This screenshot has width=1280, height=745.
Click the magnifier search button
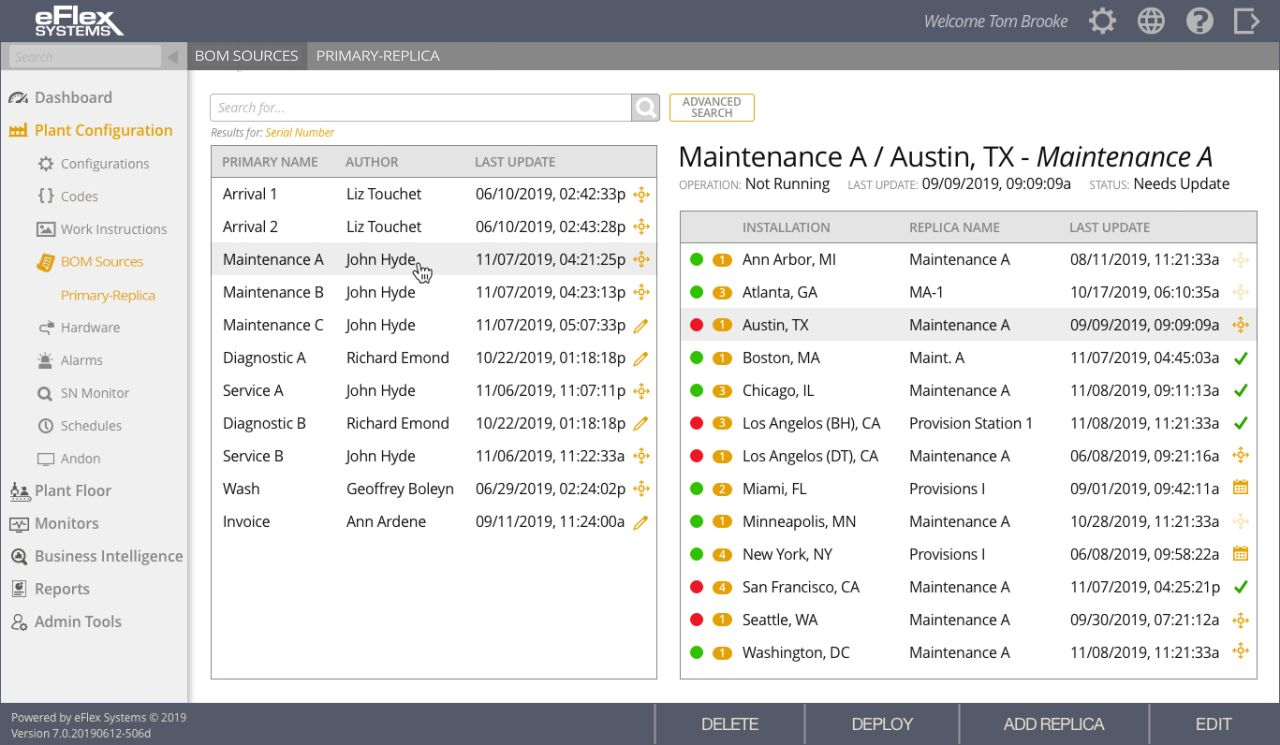tap(646, 108)
